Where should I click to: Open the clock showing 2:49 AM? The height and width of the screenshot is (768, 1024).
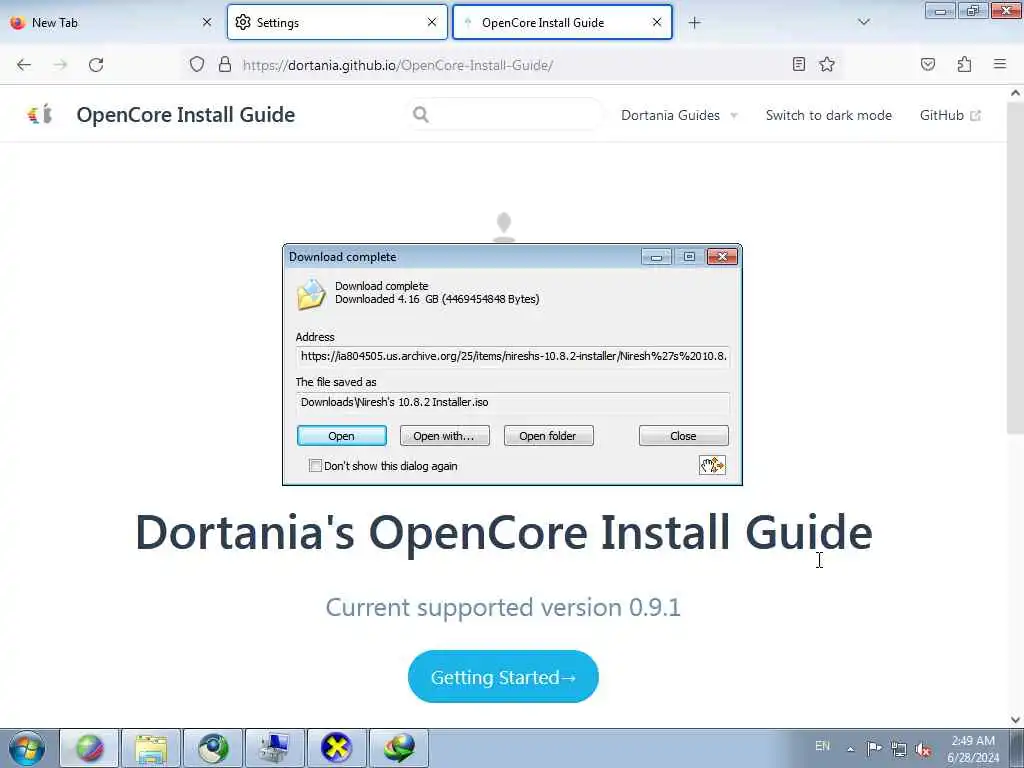point(973,749)
